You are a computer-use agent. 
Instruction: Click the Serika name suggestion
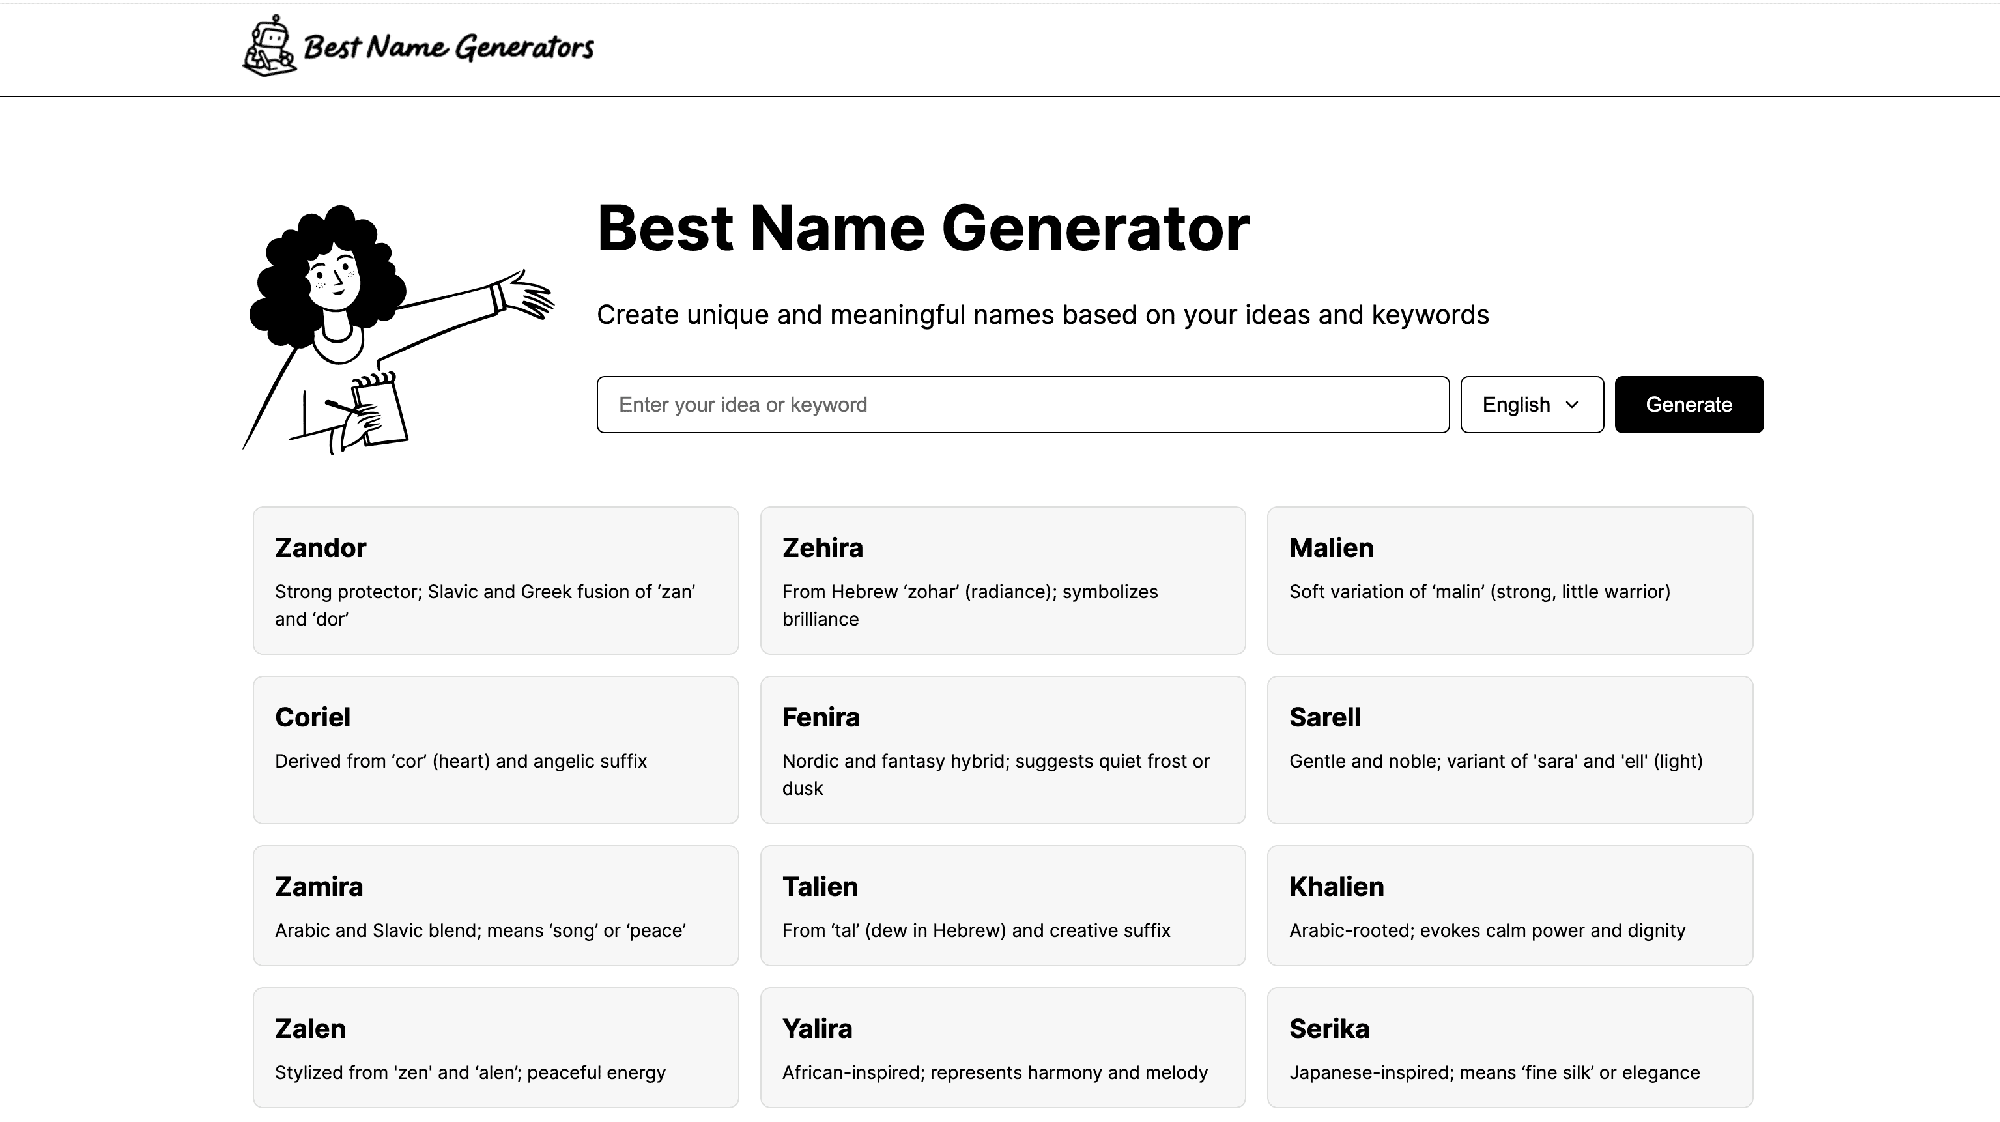pyautogui.click(x=1509, y=1047)
